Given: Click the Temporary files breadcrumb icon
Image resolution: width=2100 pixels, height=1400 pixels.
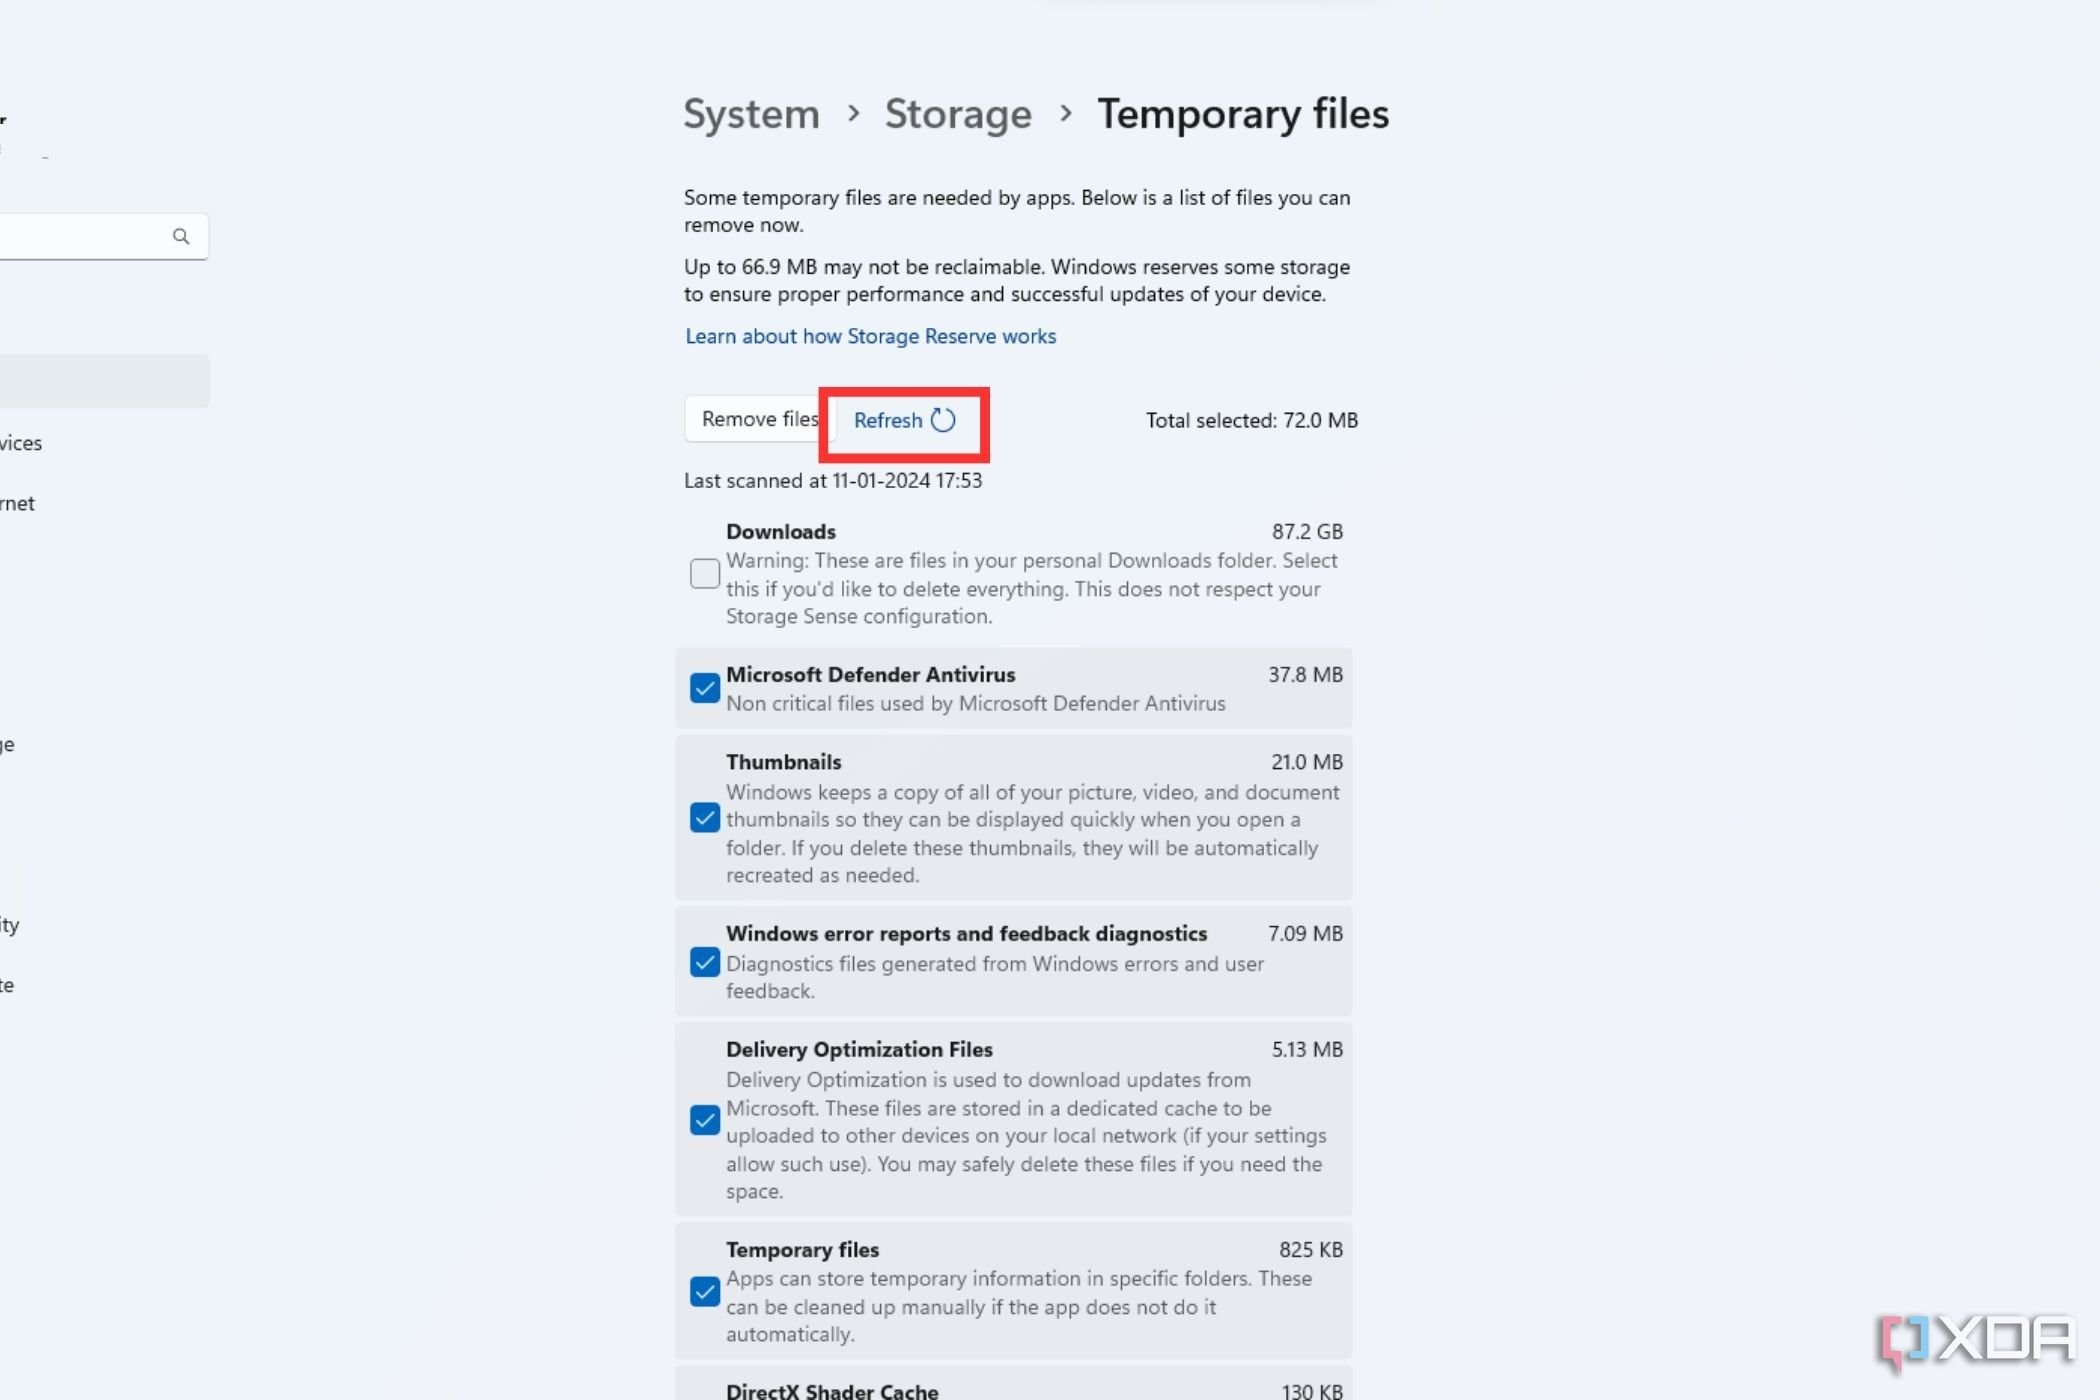Looking at the screenshot, I should point(1242,112).
